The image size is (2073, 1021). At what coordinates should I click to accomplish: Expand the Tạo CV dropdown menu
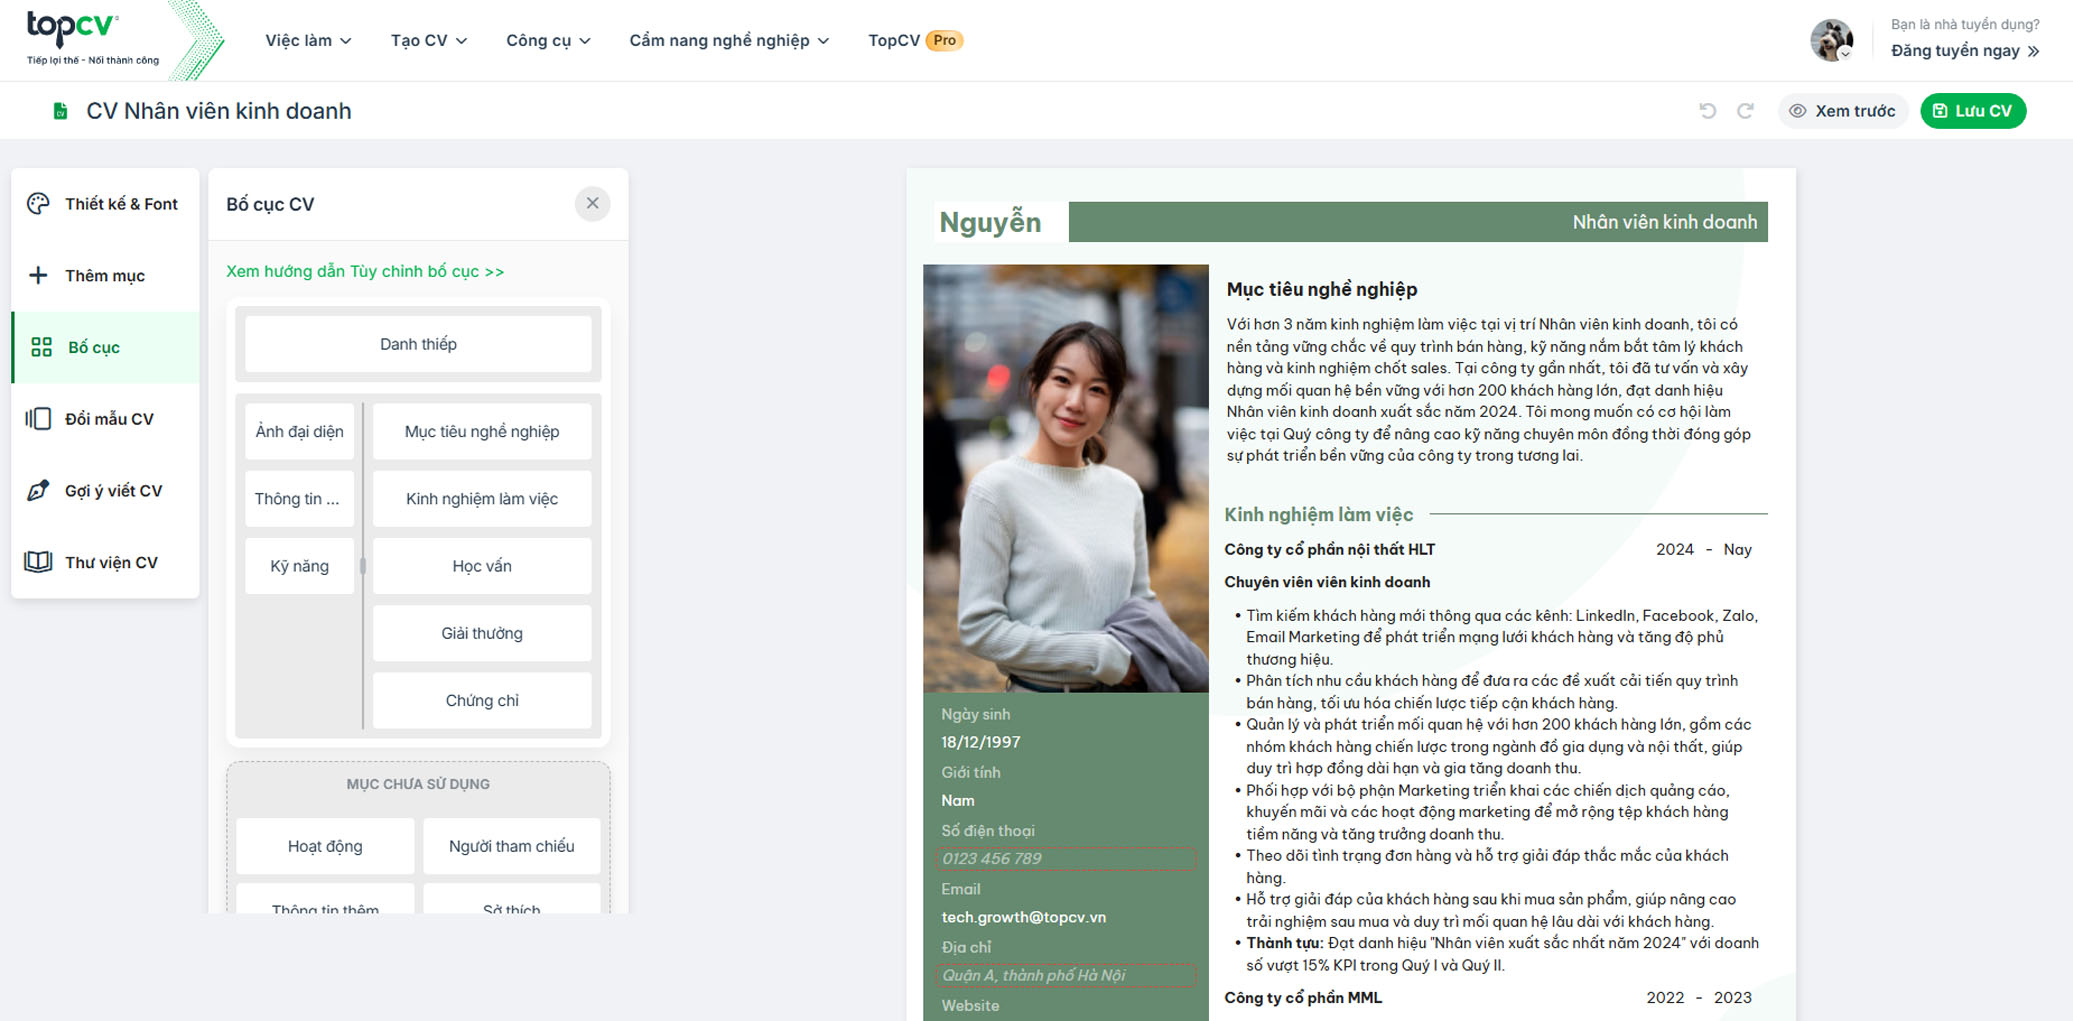tap(428, 40)
